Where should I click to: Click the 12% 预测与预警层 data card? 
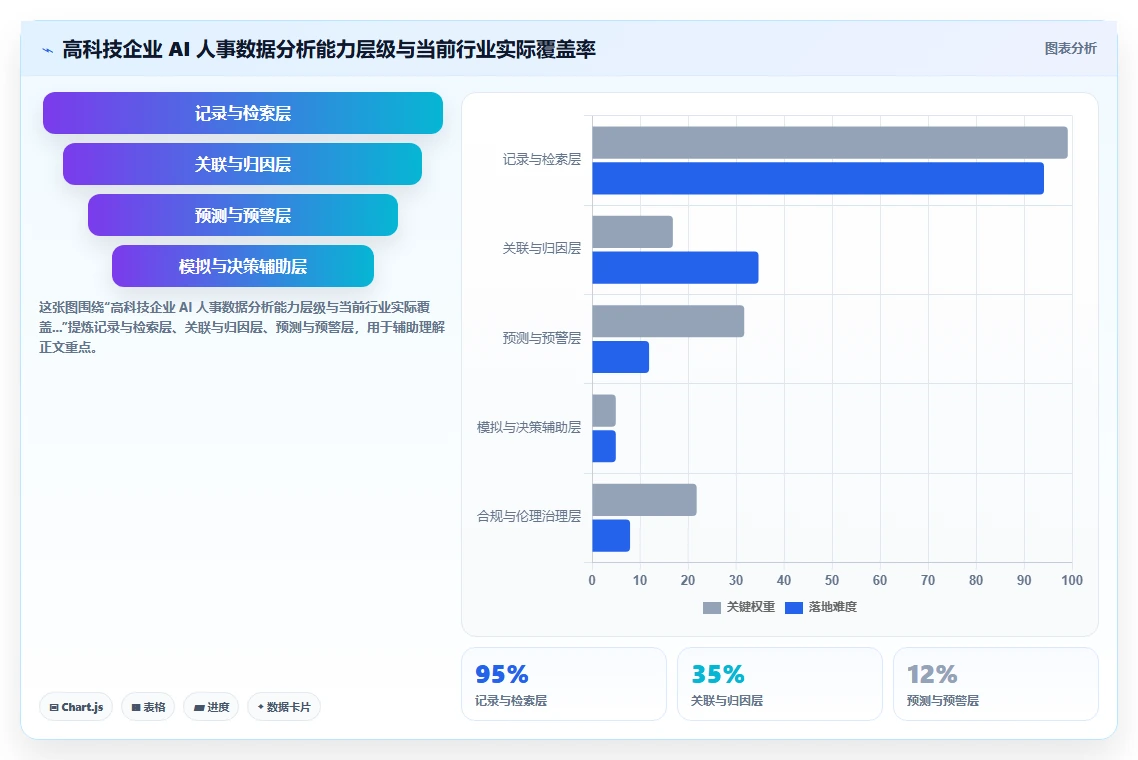pyautogui.click(x=996, y=684)
